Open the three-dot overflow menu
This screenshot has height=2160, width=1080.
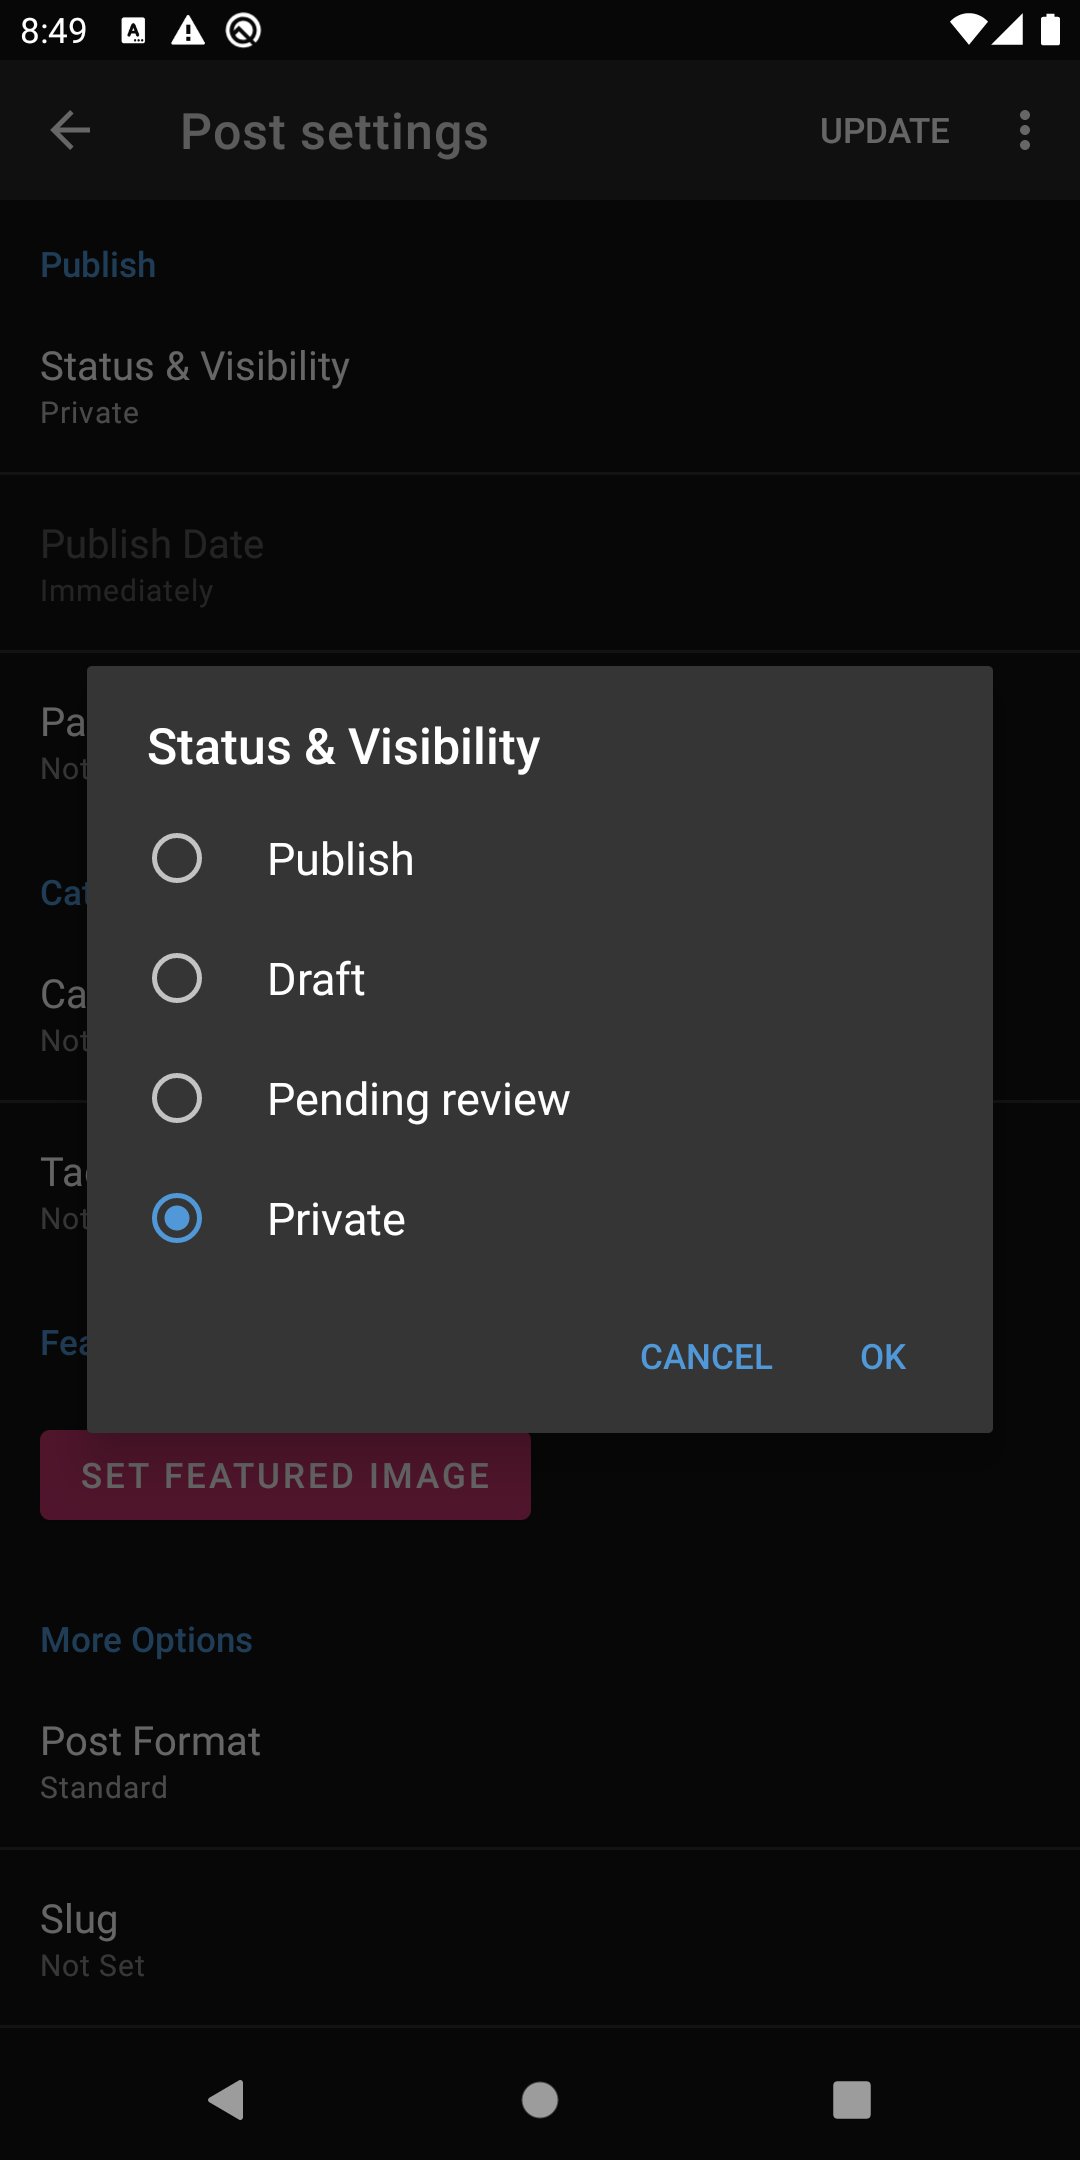click(1025, 130)
